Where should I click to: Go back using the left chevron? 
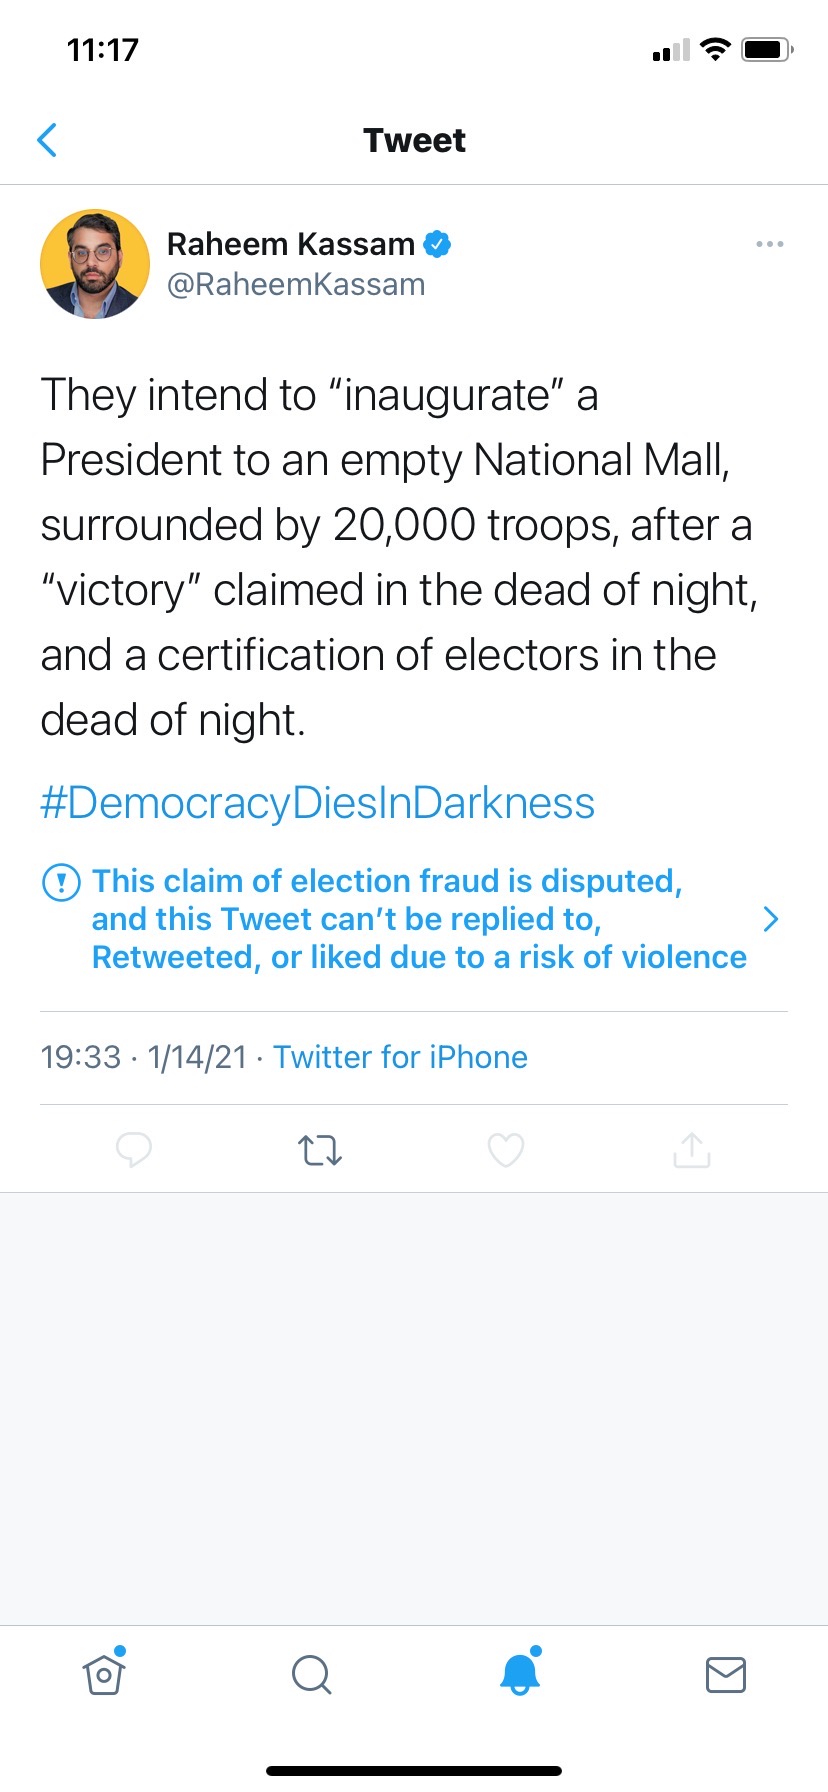47,140
